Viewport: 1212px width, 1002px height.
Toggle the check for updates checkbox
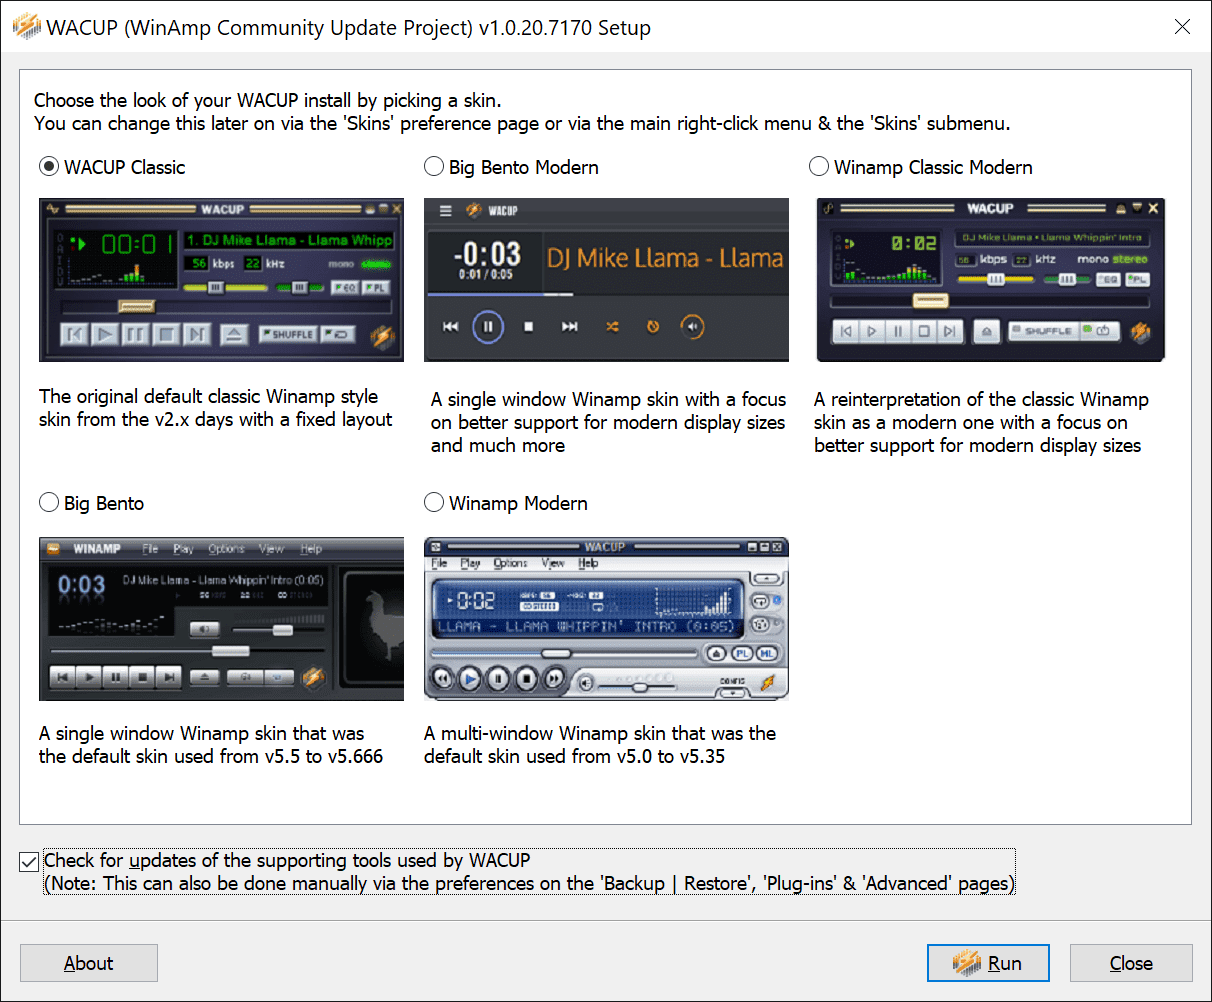pyautogui.click(x=30, y=861)
